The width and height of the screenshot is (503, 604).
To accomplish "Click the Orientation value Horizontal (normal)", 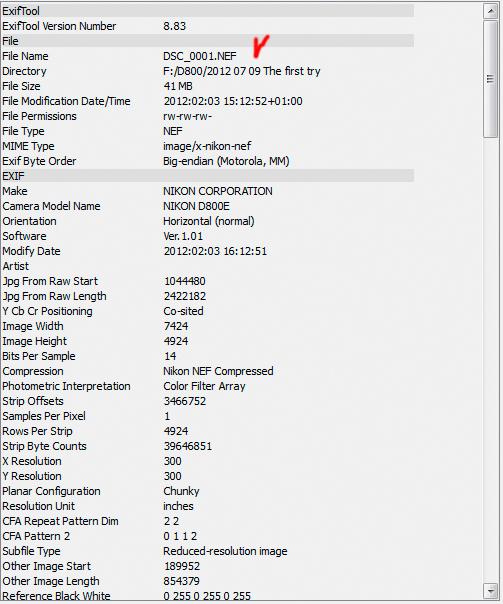I will click(209, 221).
